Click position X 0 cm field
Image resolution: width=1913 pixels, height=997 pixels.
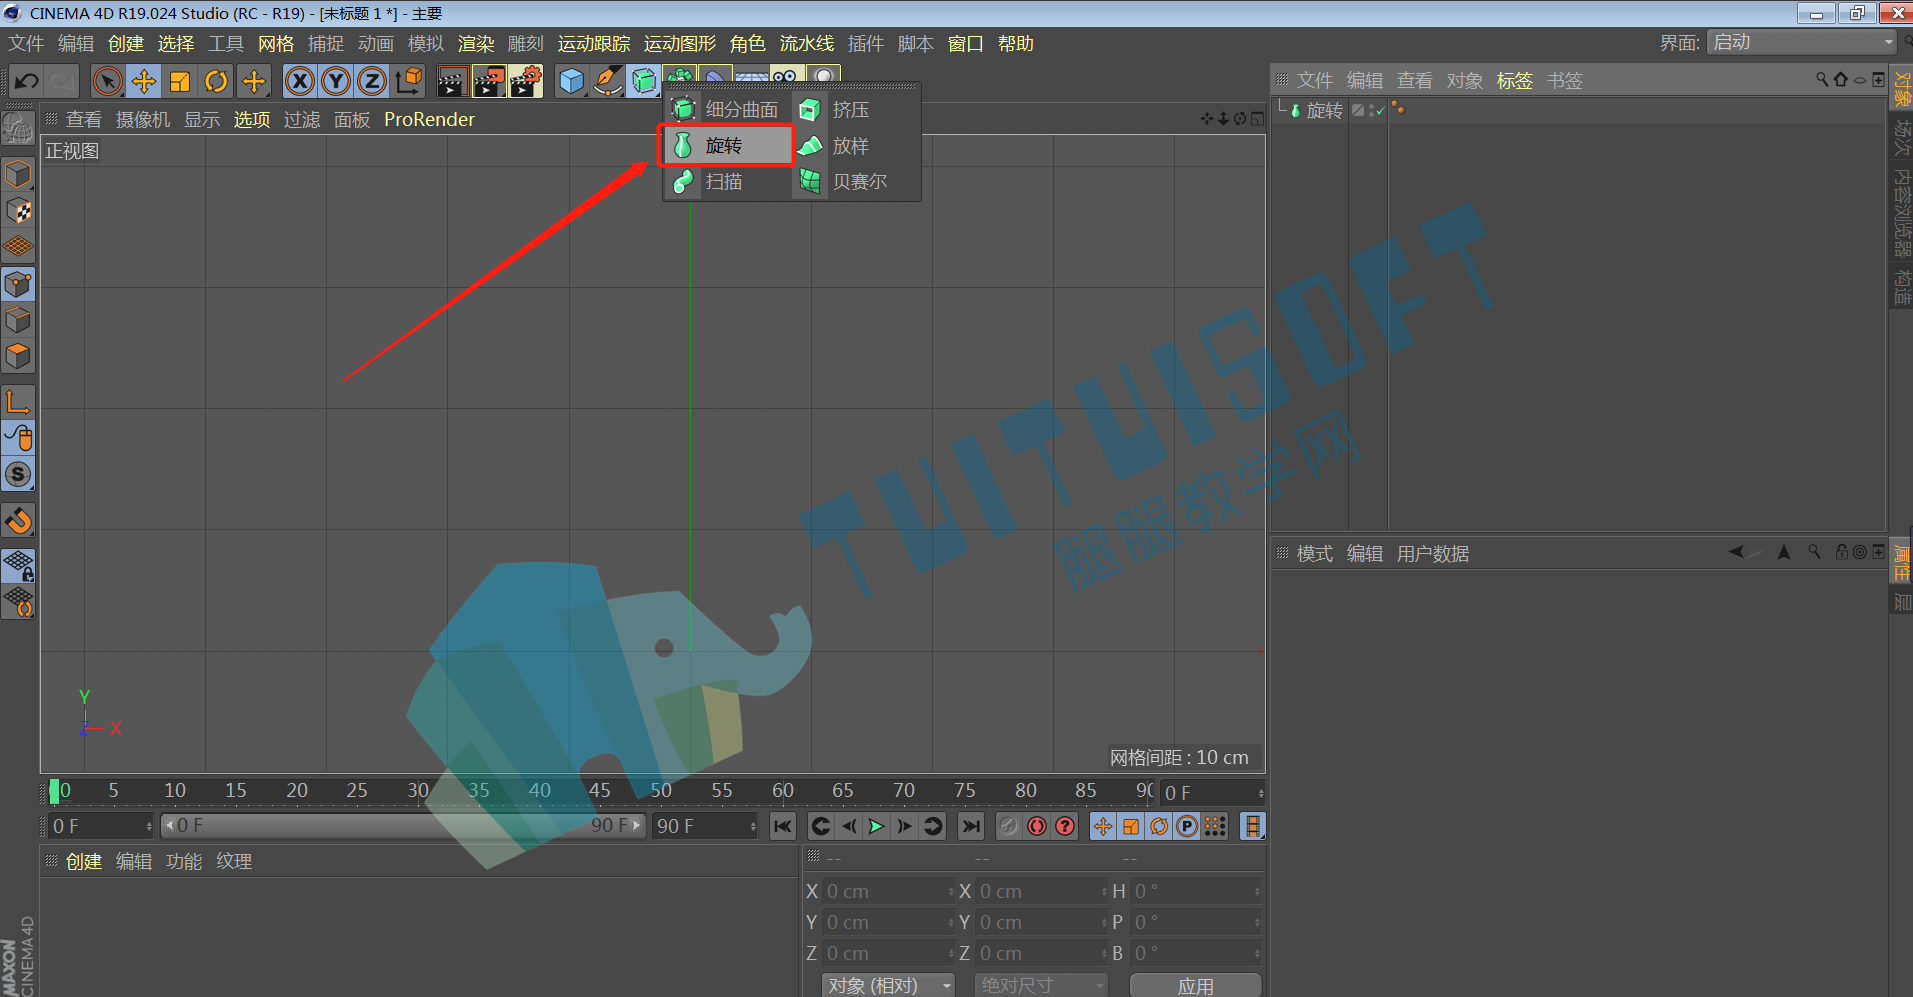pos(888,891)
